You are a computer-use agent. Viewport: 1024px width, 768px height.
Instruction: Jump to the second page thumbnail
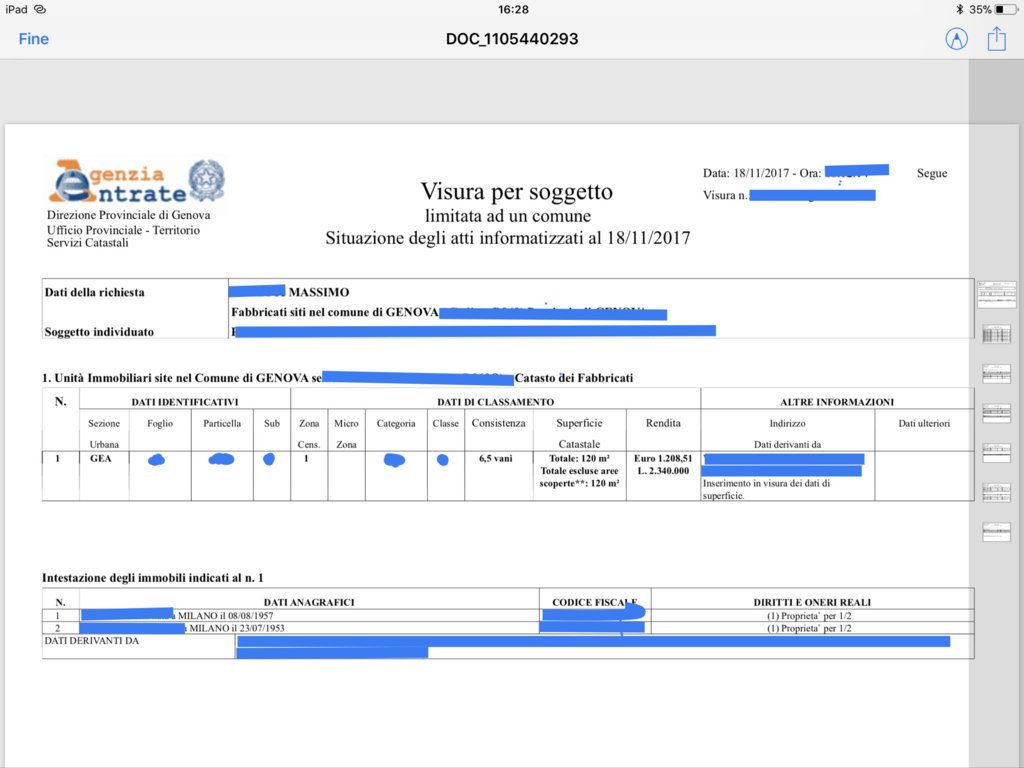point(996,334)
